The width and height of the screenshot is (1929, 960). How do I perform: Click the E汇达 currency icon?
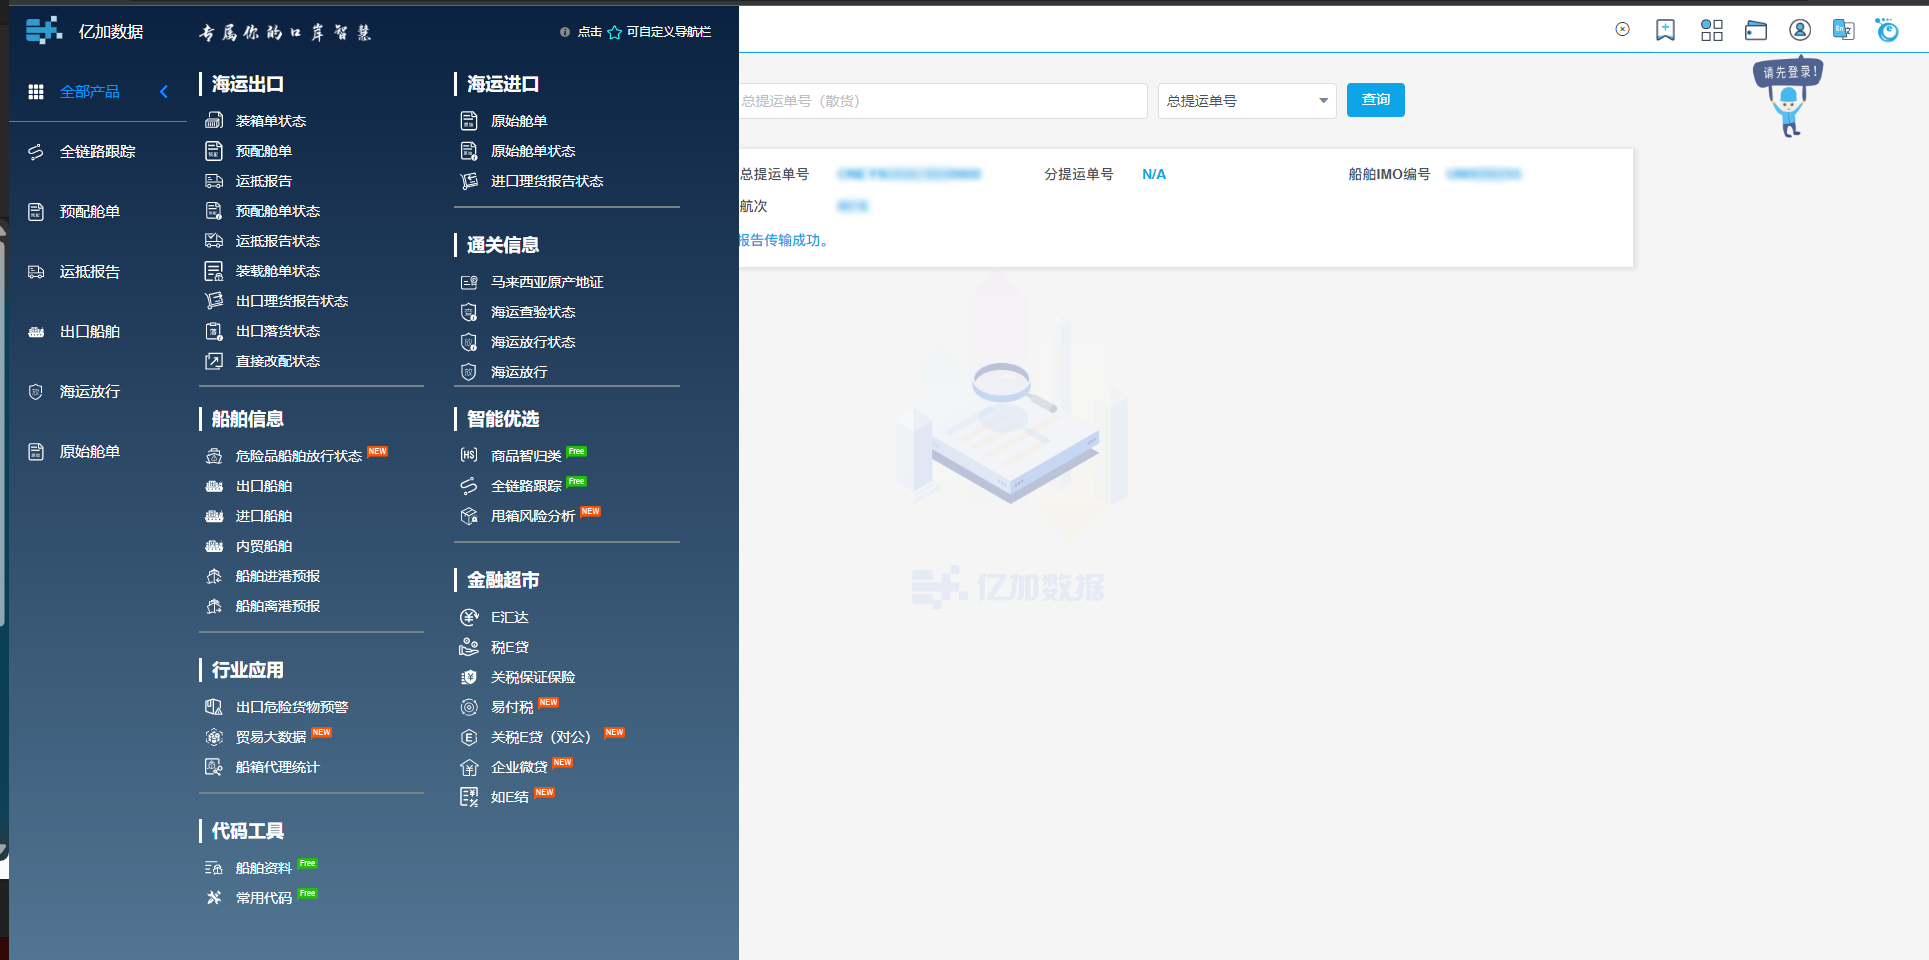click(469, 617)
